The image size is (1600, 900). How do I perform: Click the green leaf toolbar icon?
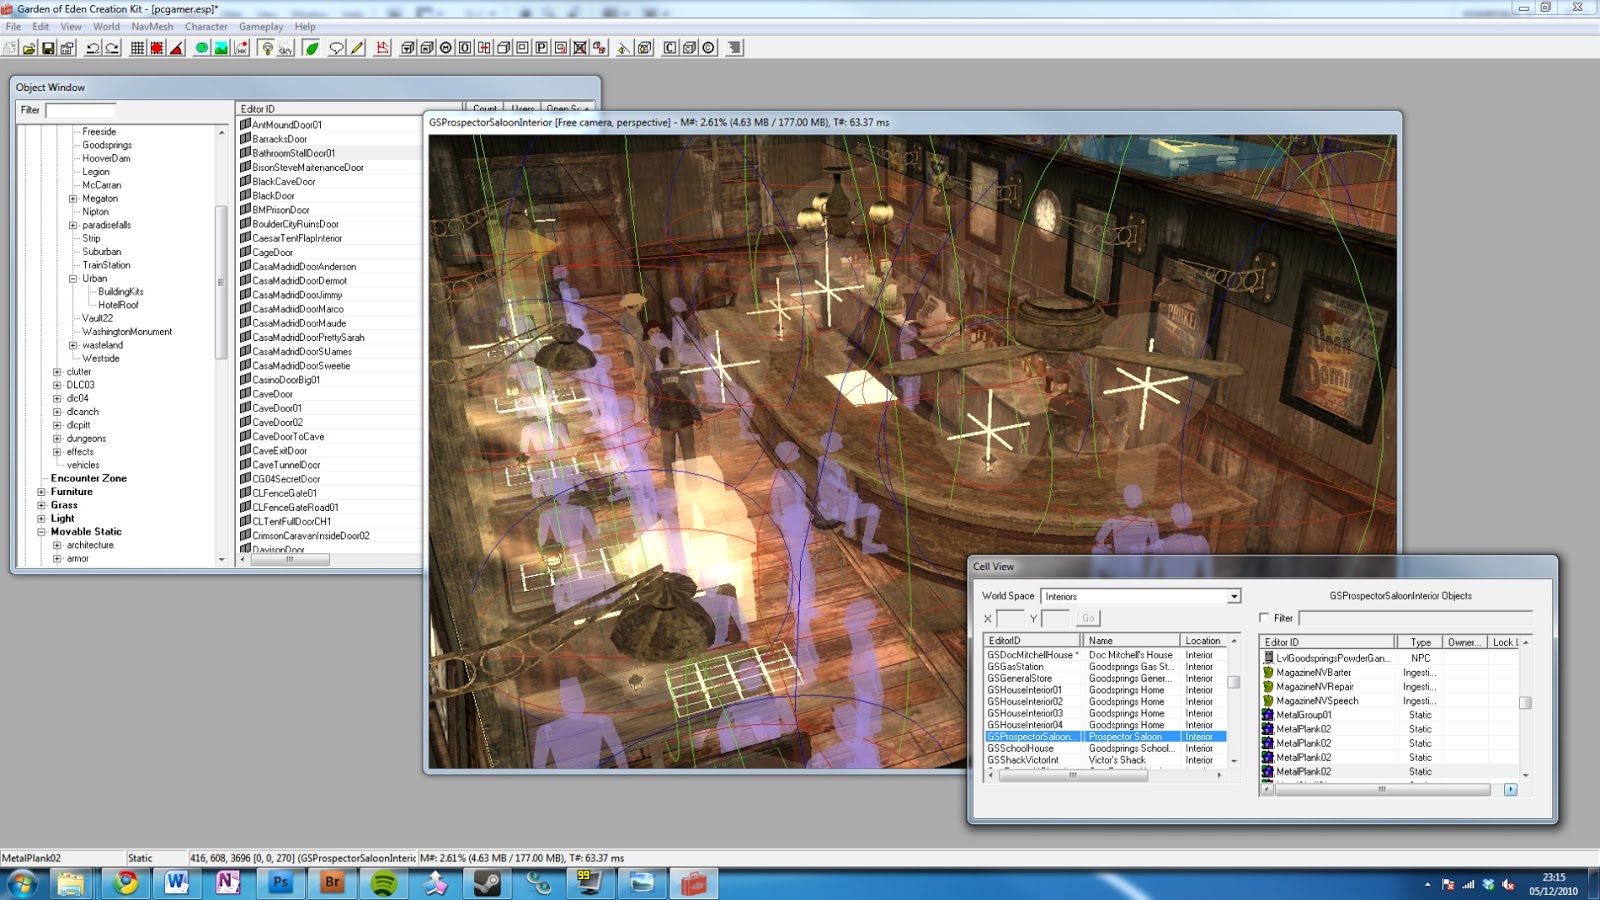(x=311, y=48)
